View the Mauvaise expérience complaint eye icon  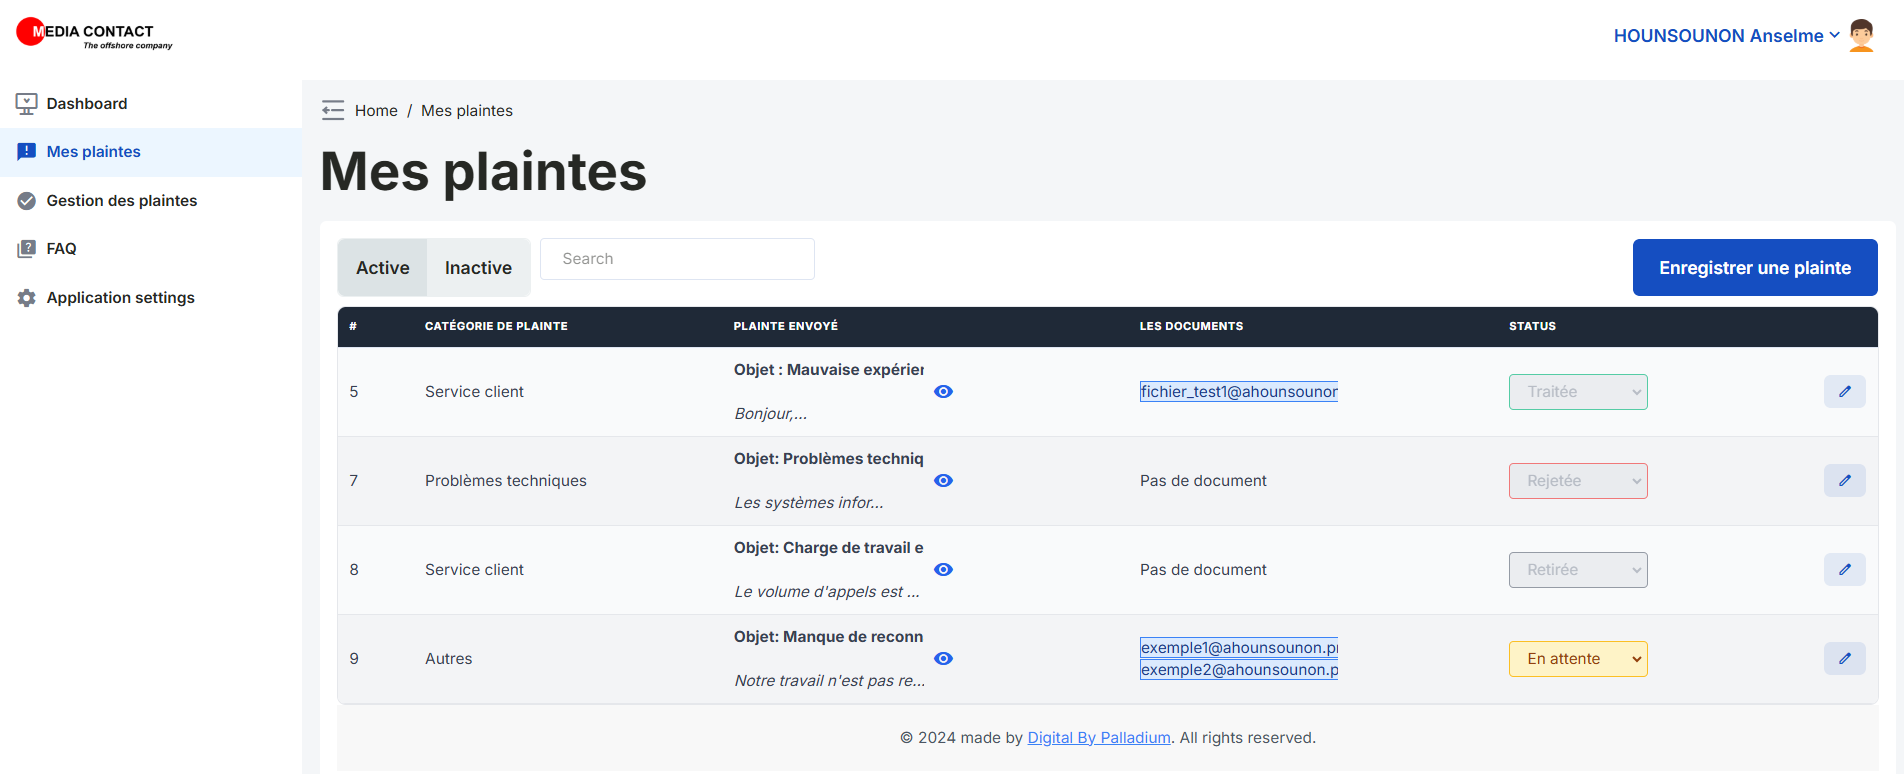(x=943, y=392)
